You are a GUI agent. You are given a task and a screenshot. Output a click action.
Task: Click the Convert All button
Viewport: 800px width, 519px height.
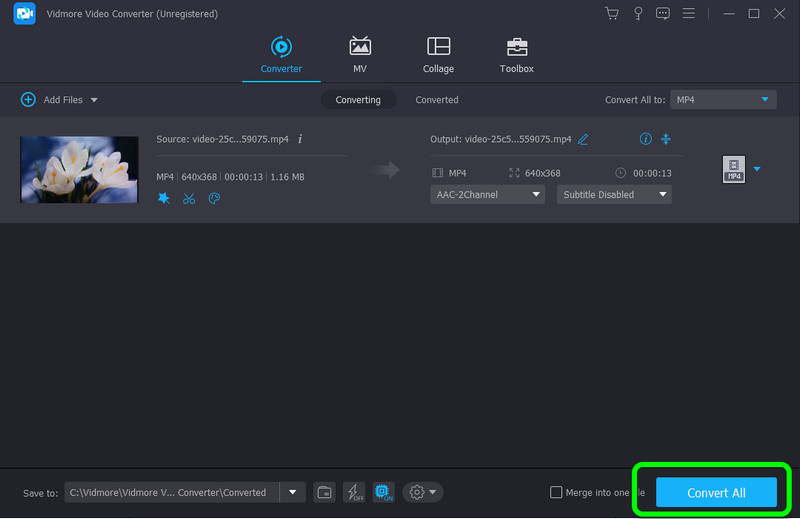[715, 493]
